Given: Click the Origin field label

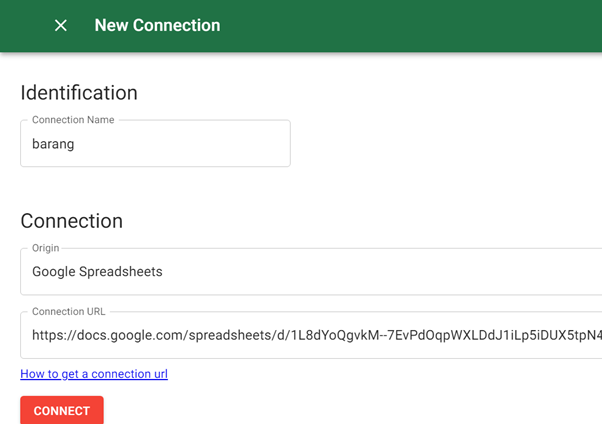Looking at the screenshot, I should coord(46,248).
